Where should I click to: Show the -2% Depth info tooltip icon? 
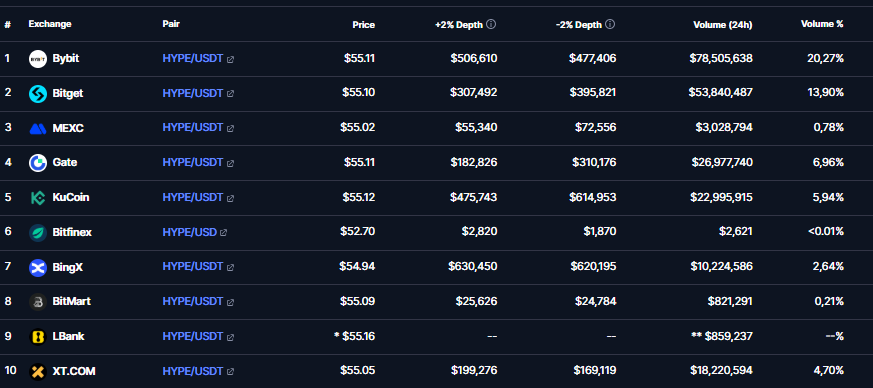tap(610, 24)
